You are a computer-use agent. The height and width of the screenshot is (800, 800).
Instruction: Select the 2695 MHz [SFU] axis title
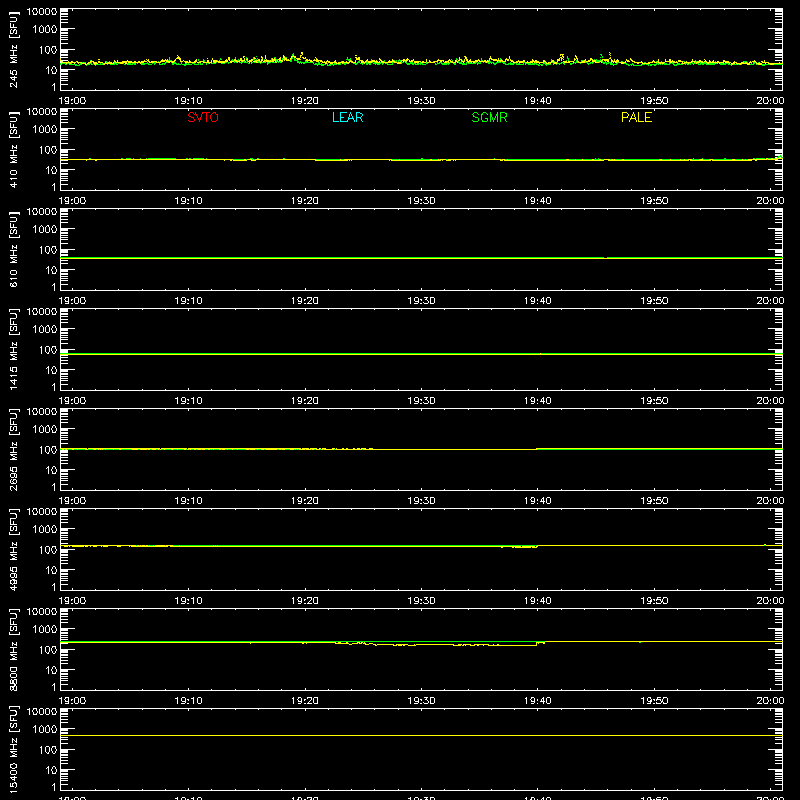click(13, 450)
